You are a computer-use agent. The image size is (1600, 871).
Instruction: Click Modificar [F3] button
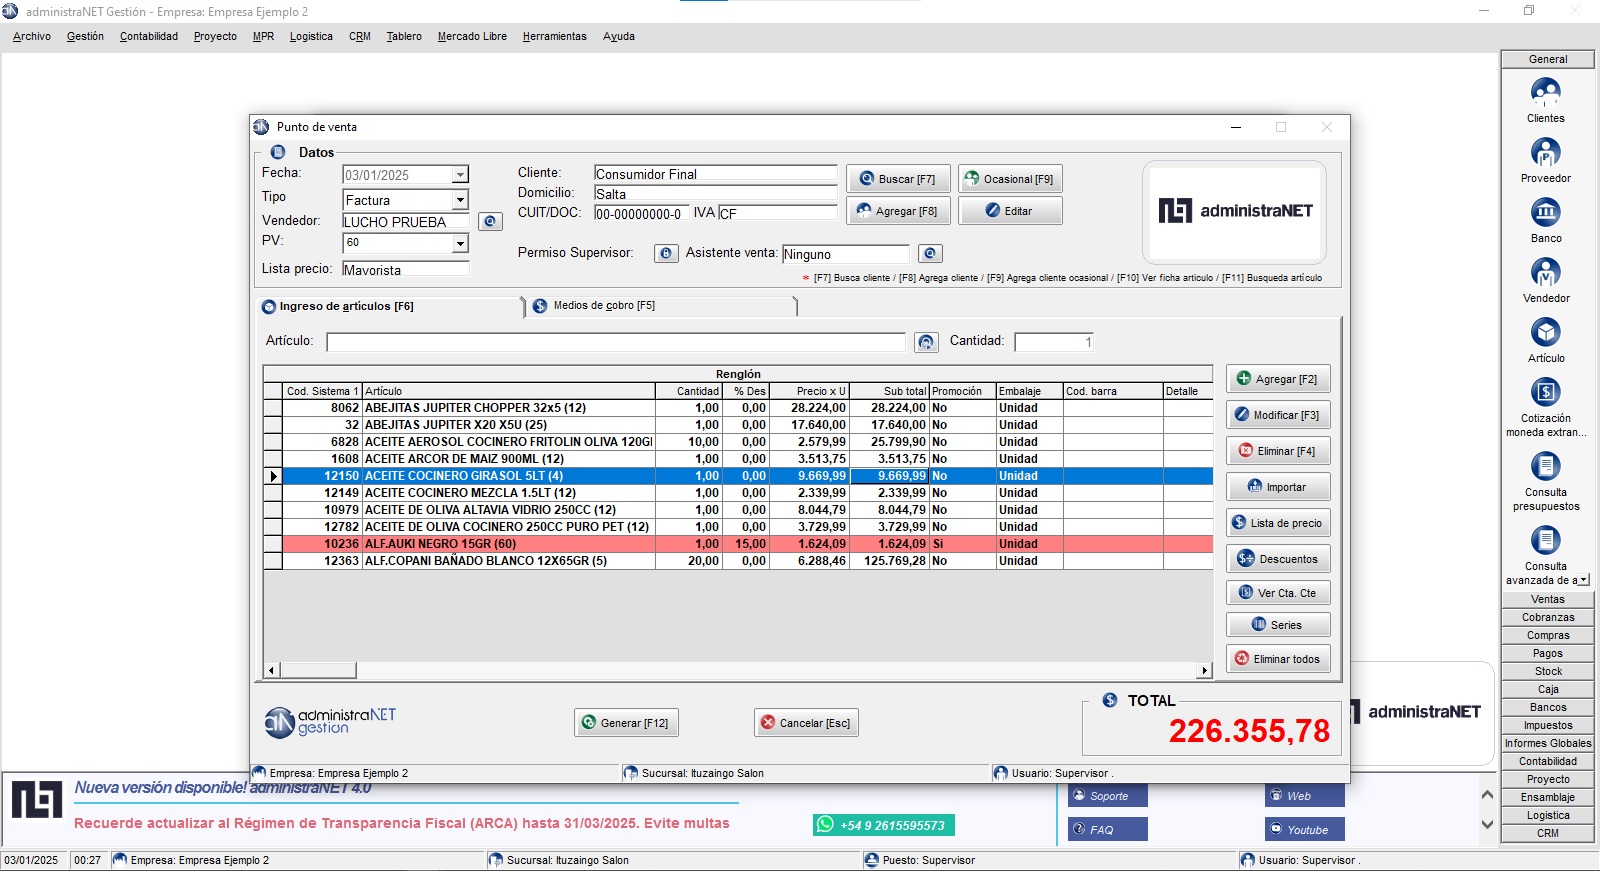point(1278,415)
